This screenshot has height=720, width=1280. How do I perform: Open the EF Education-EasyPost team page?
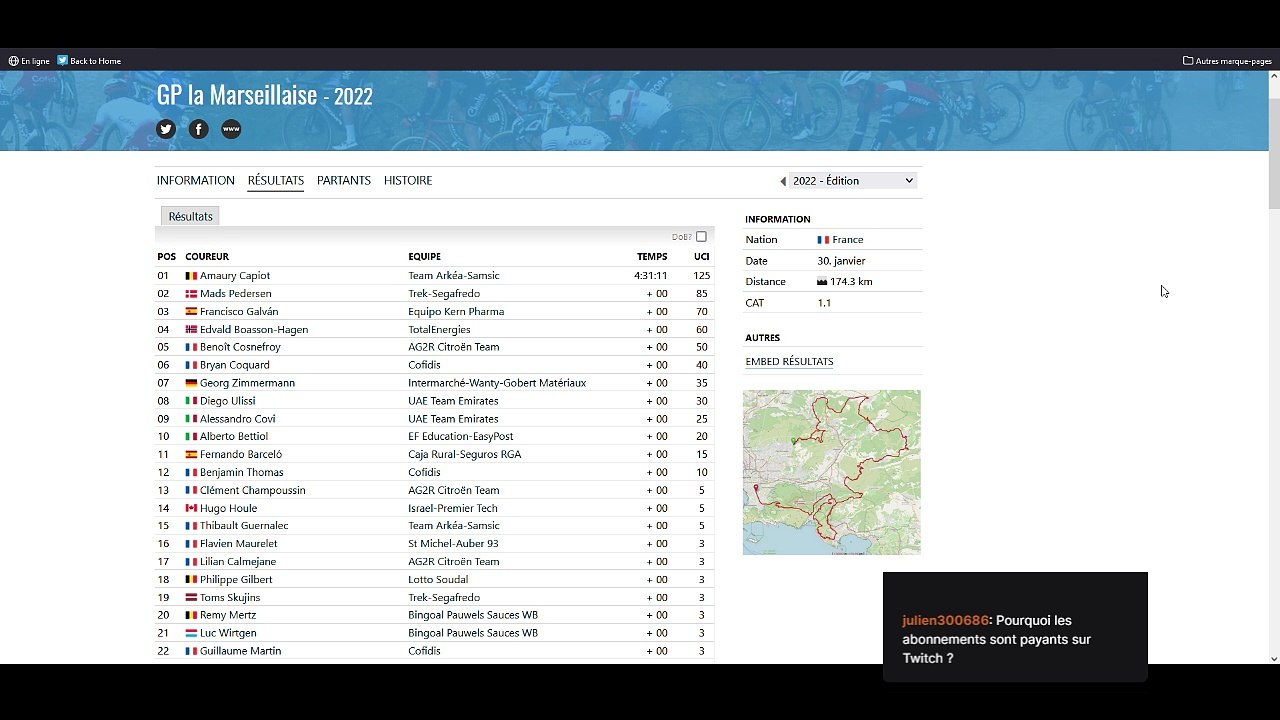[461, 437]
